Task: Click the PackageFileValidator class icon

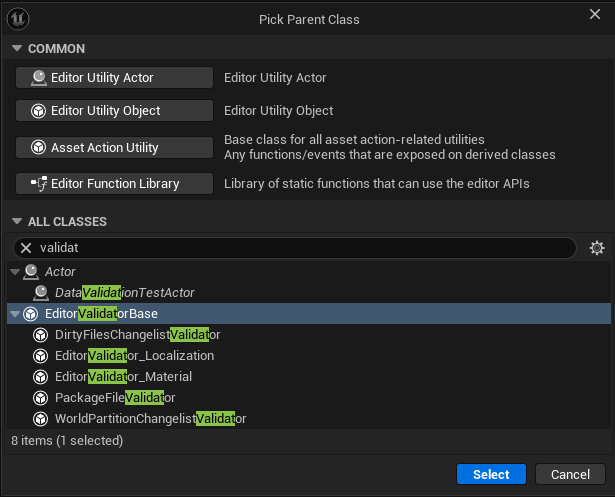Action: pos(41,398)
